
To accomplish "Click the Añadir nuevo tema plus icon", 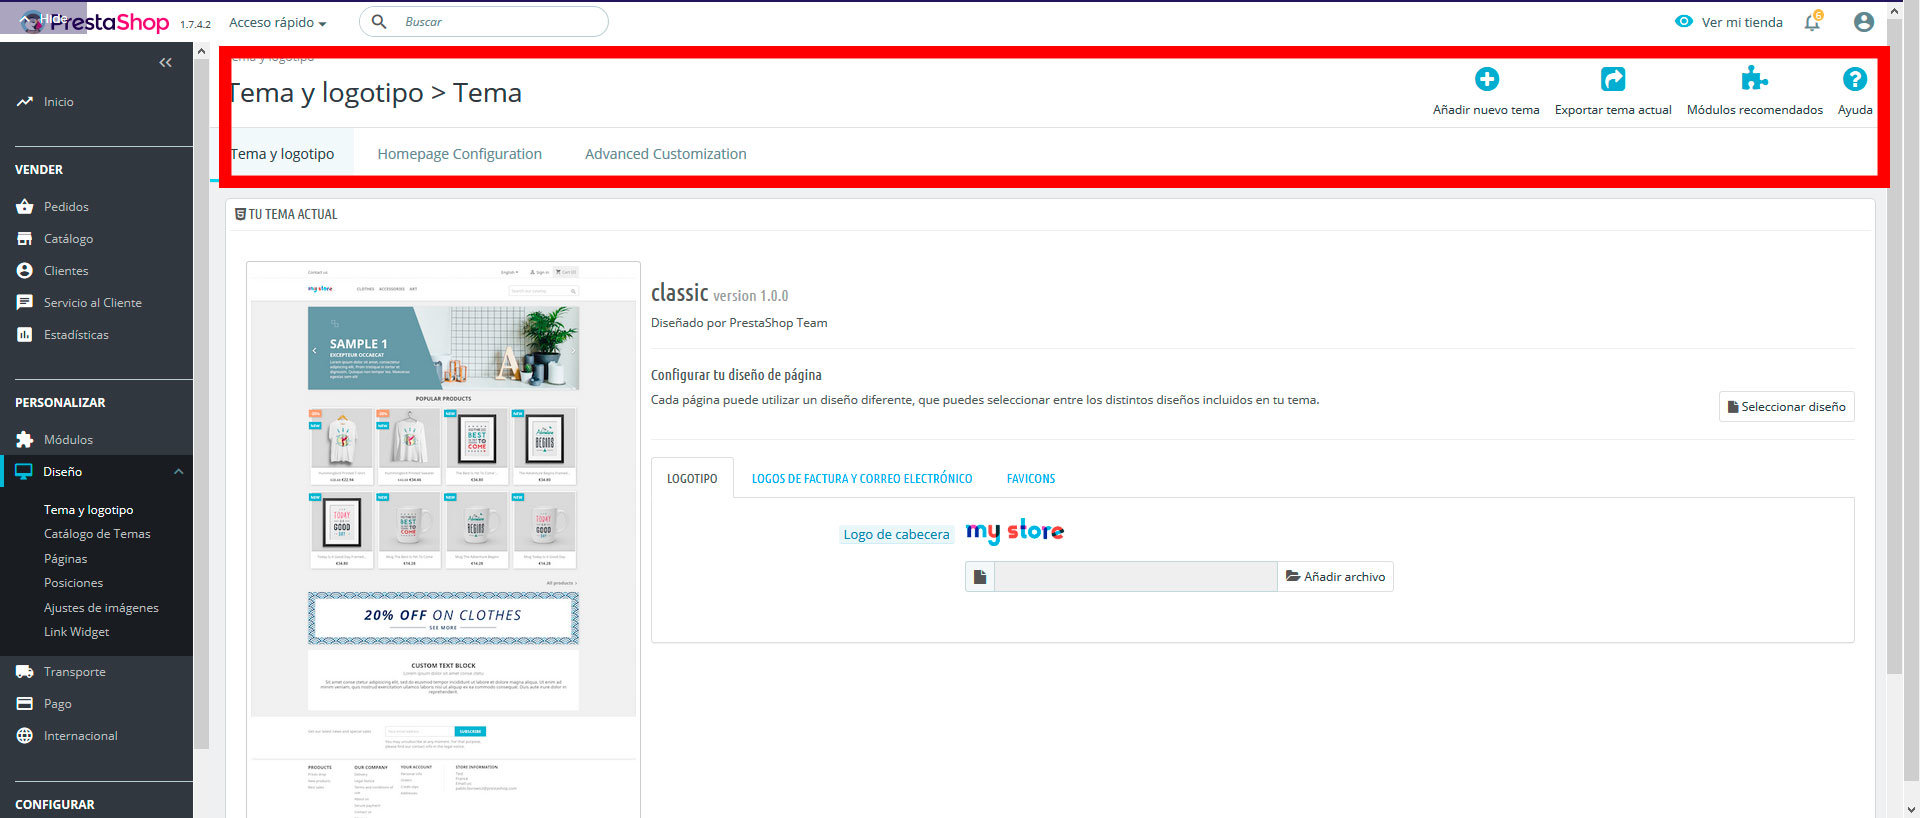I will 1486,79.
